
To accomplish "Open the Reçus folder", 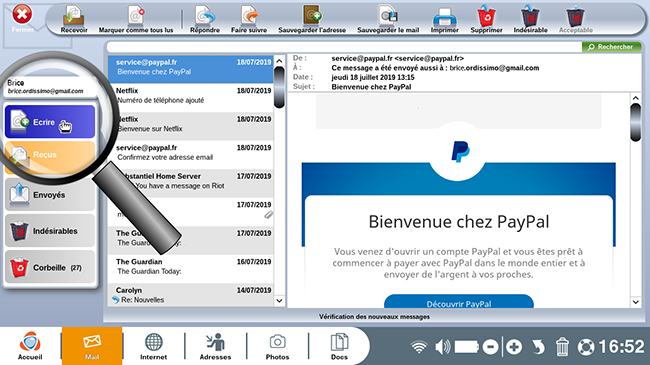I will (x=50, y=158).
